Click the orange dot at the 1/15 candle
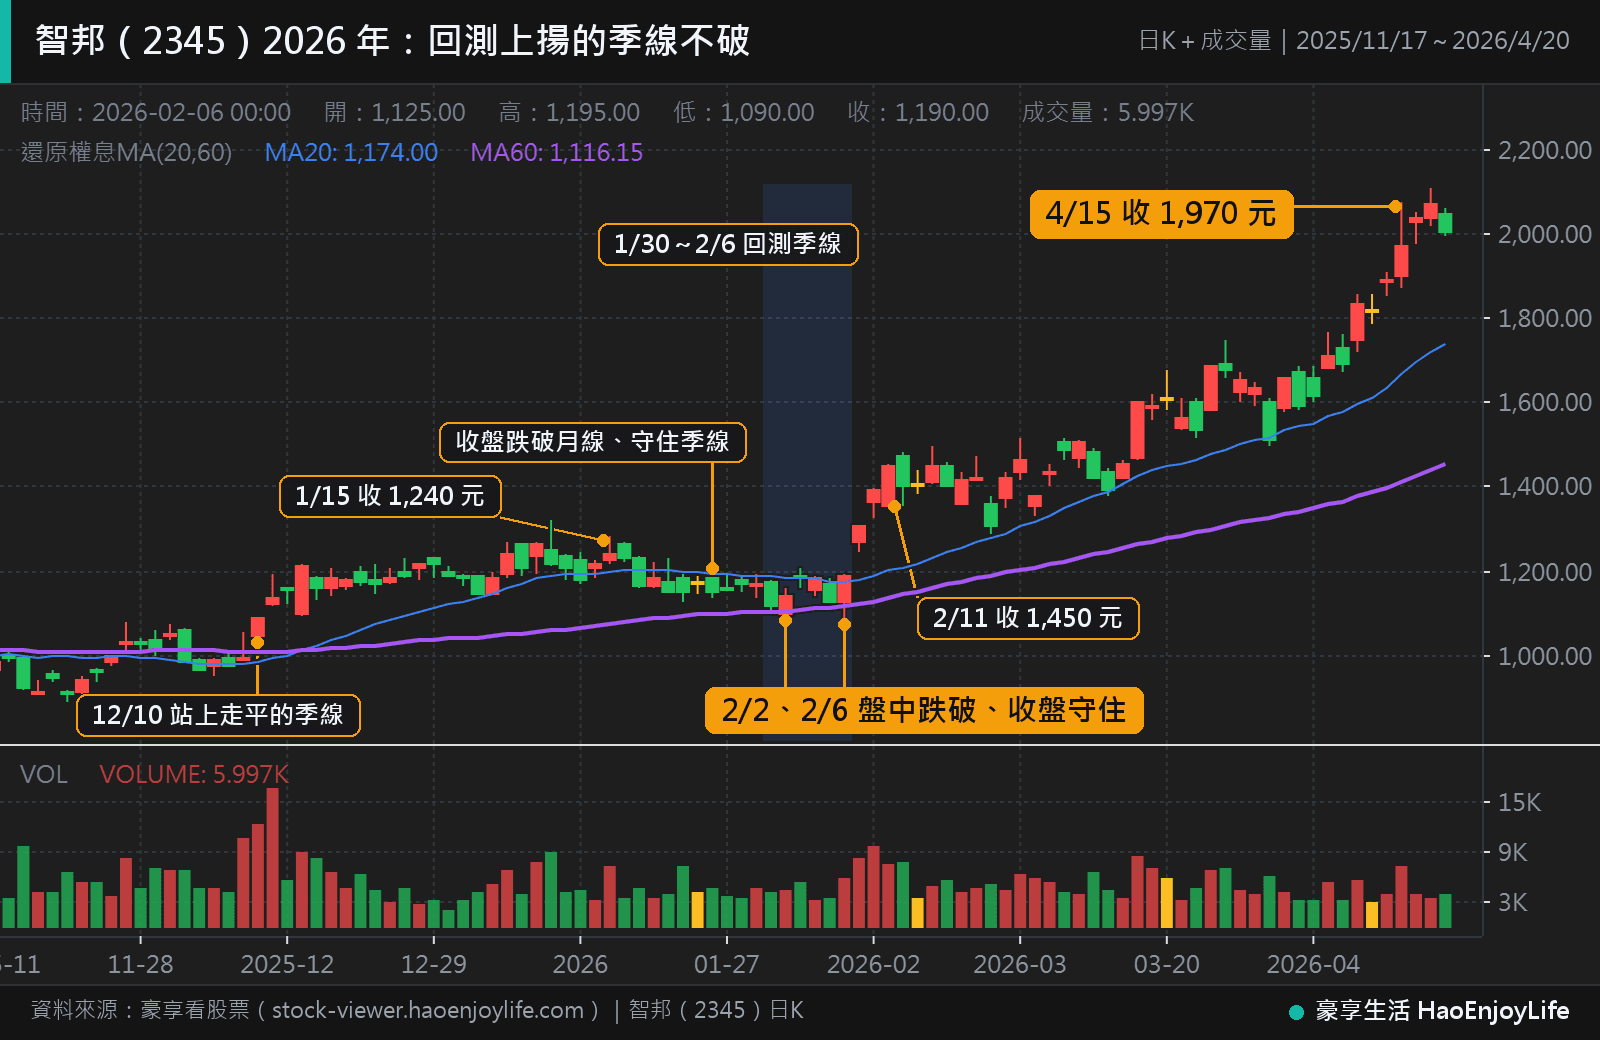 [x=603, y=540]
